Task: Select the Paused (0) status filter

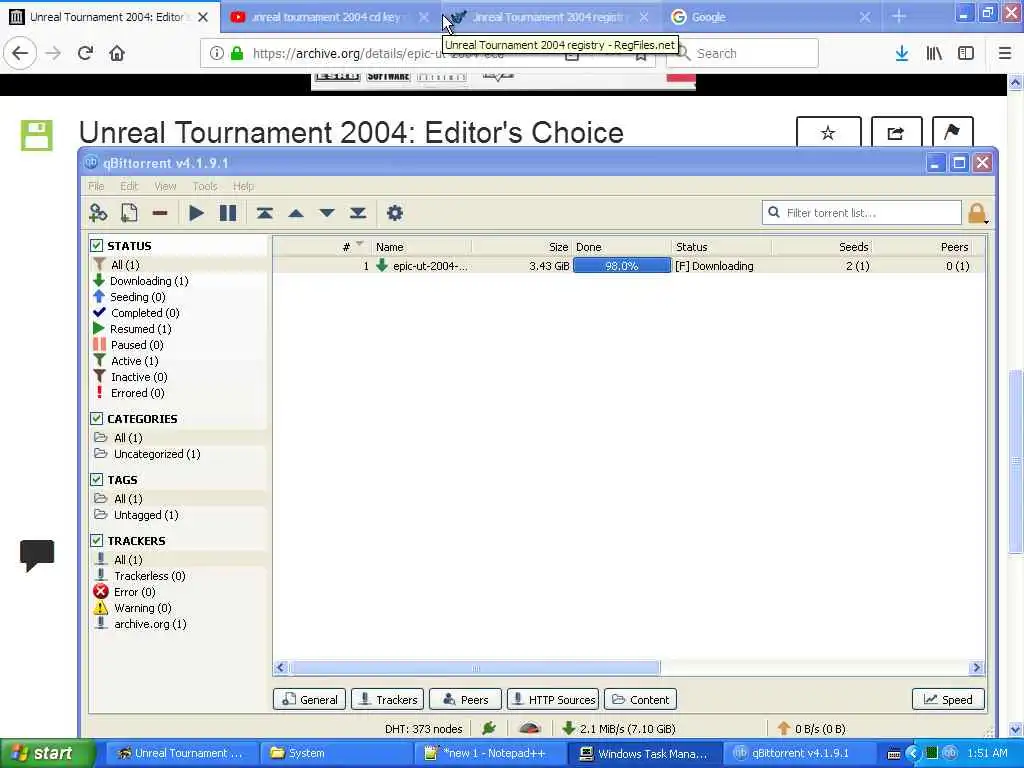Action: coord(136,345)
